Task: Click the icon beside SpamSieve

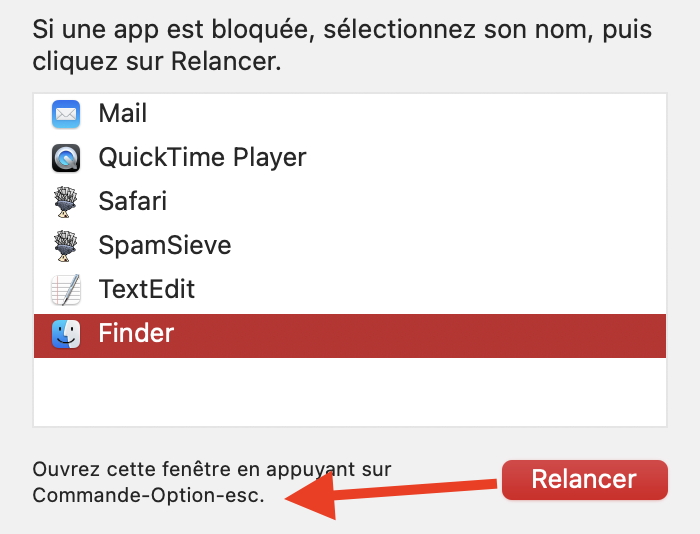Action: pos(66,246)
